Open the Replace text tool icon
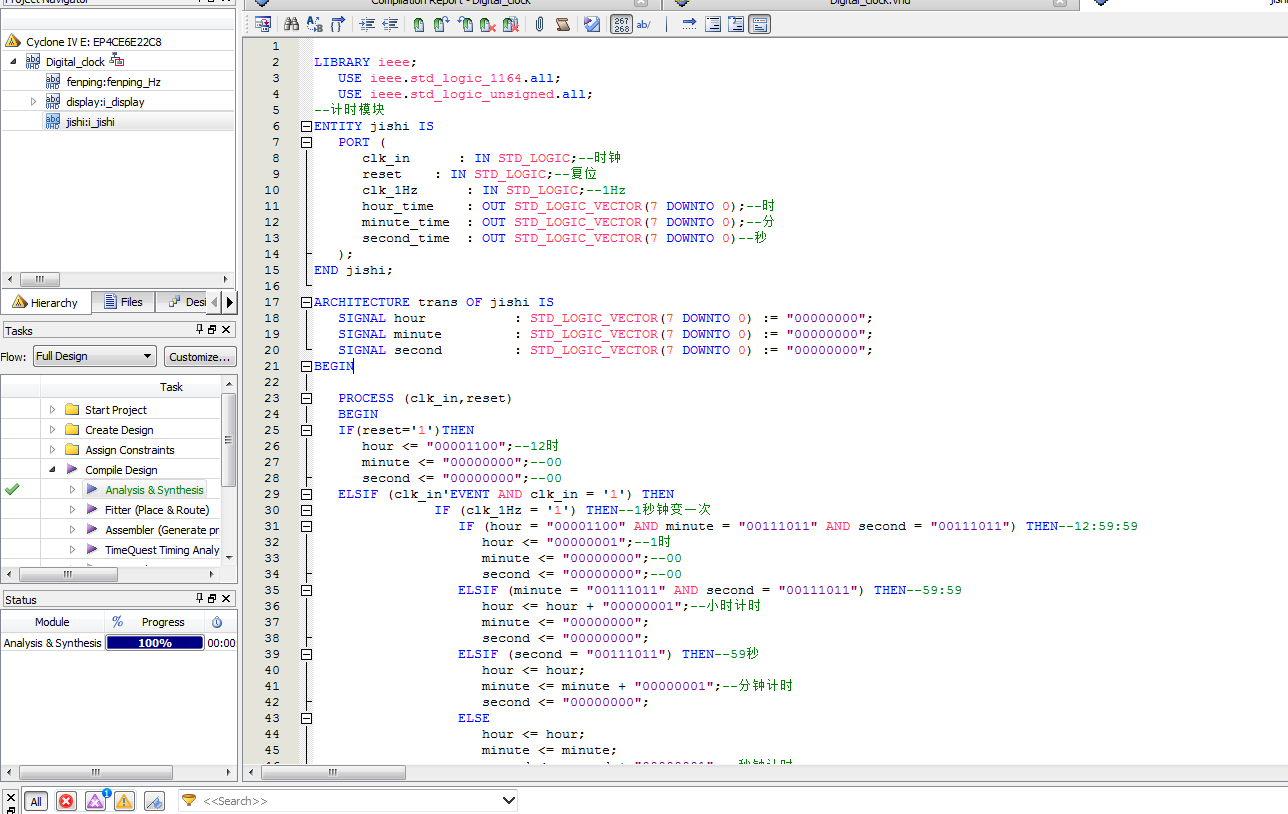Viewport: 1288px width, 814px height. coord(314,24)
